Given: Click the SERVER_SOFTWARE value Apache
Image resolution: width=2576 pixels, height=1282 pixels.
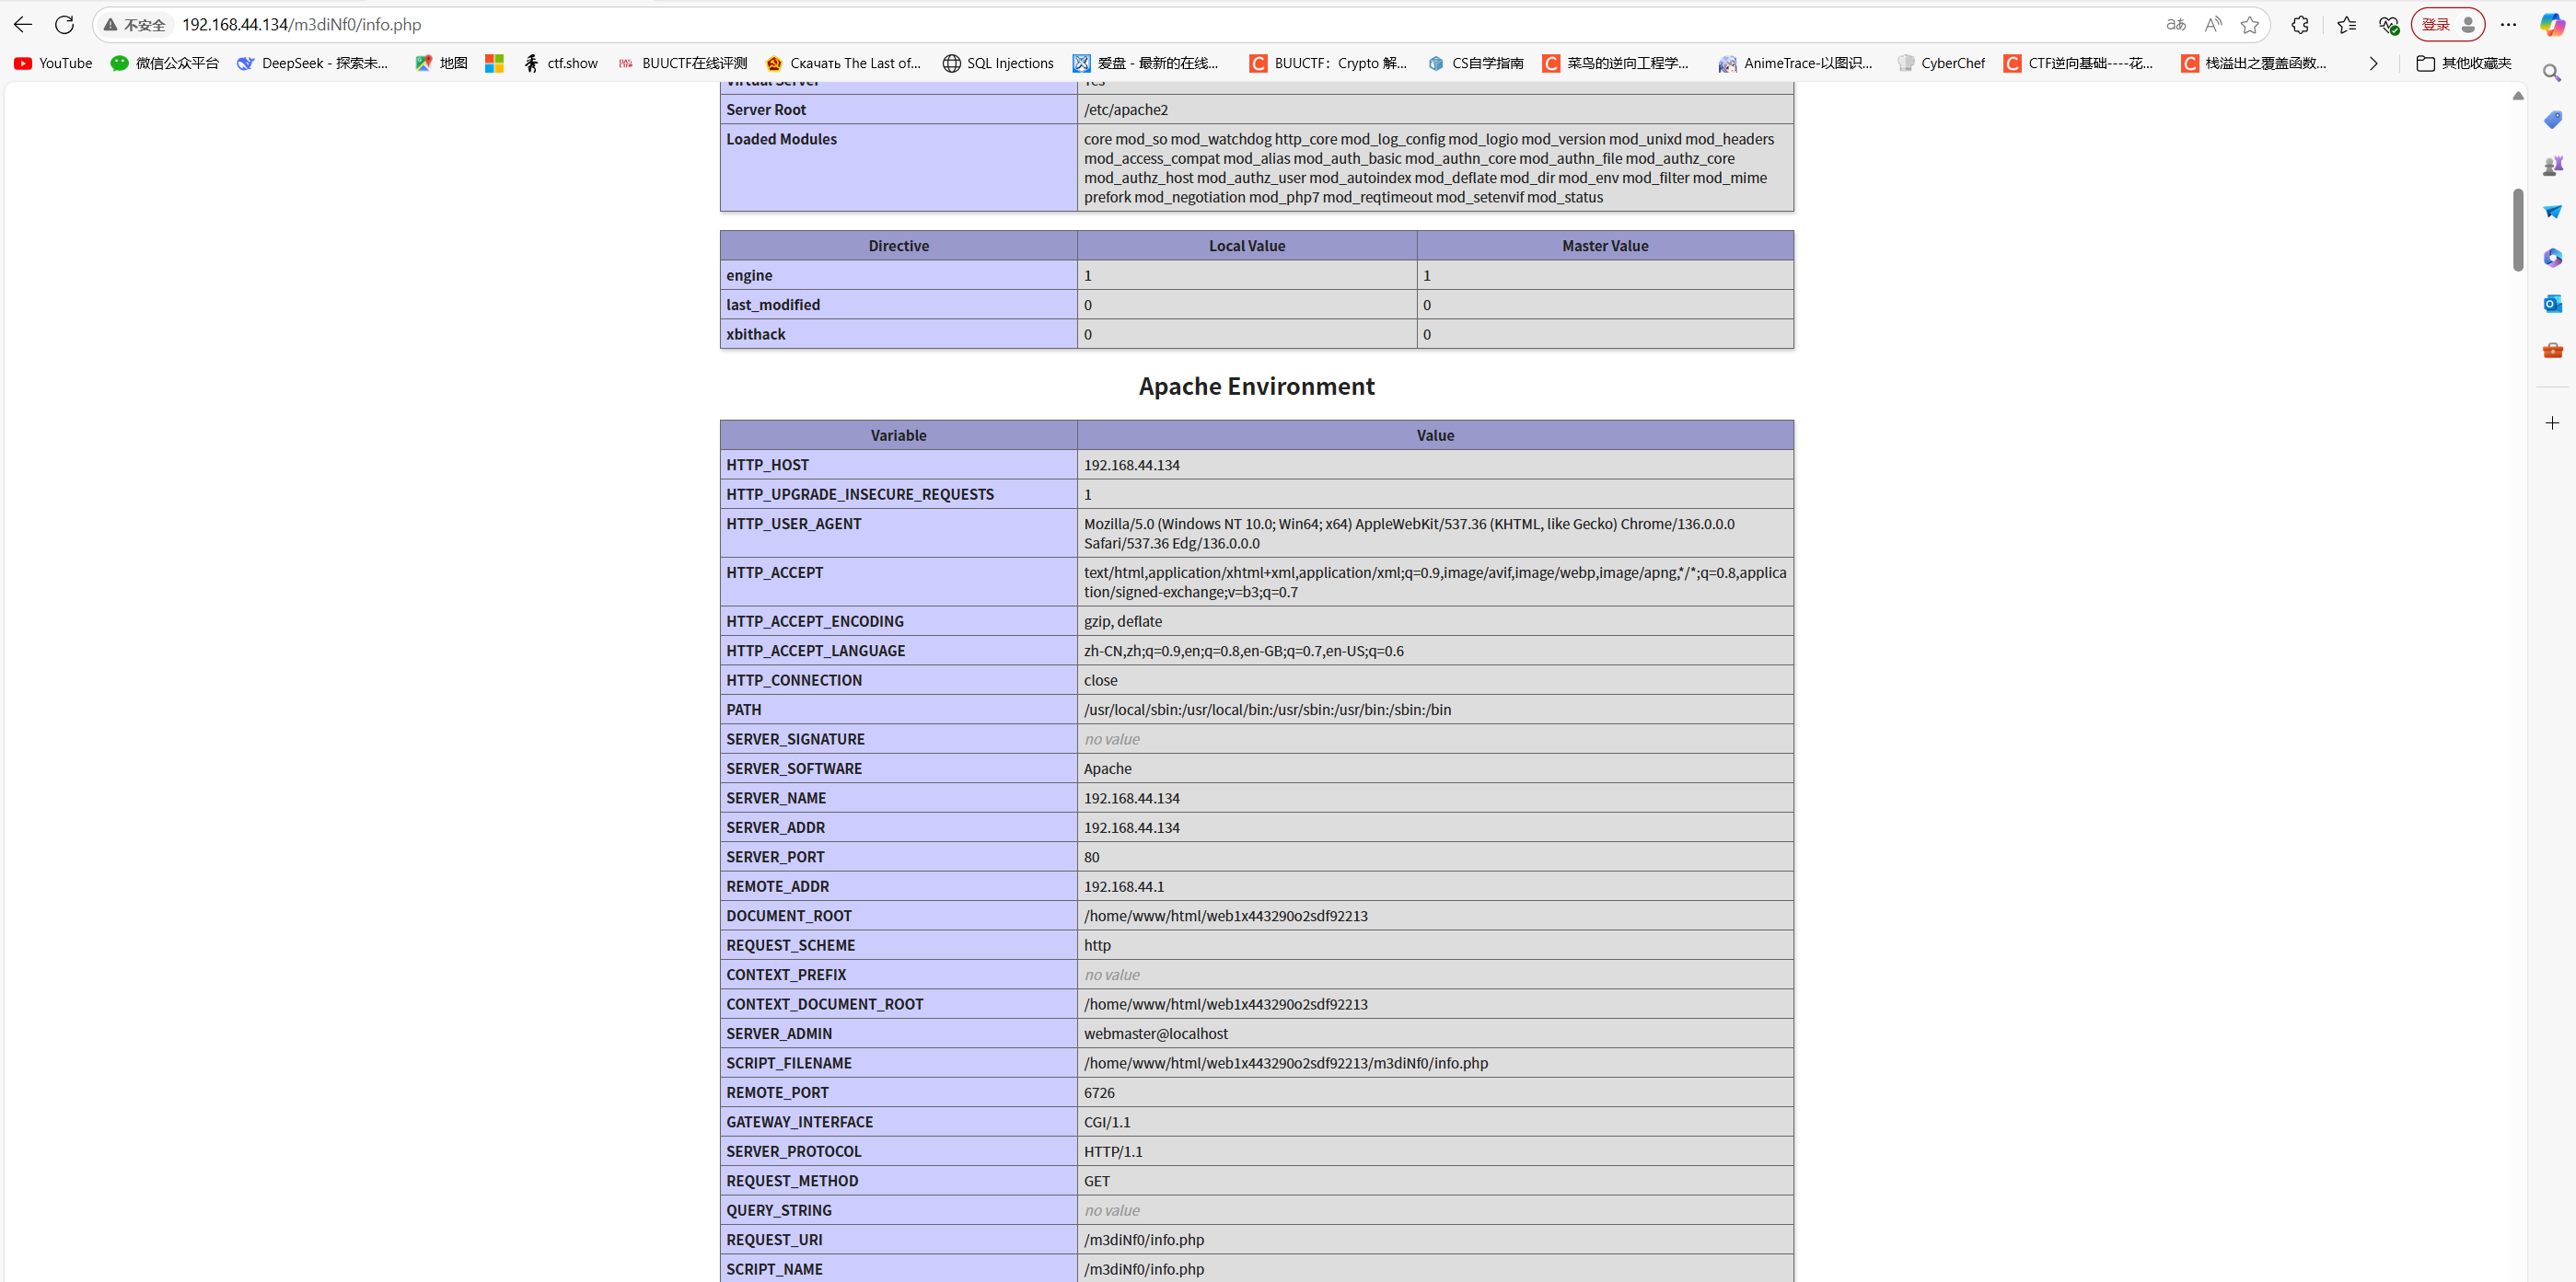Looking at the screenshot, I should pos(1107,768).
